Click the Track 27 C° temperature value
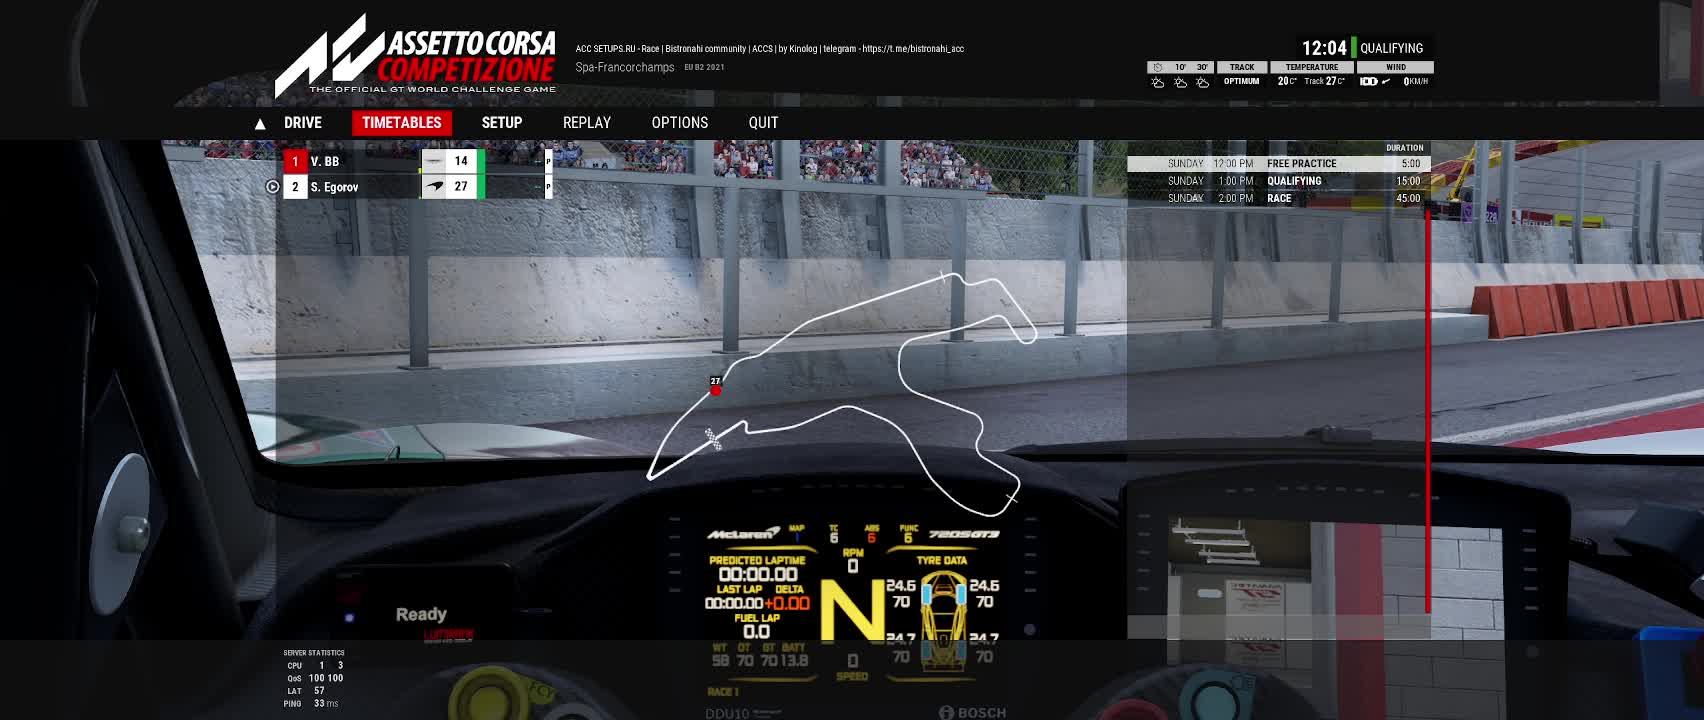1704x720 pixels. [x=1324, y=82]
